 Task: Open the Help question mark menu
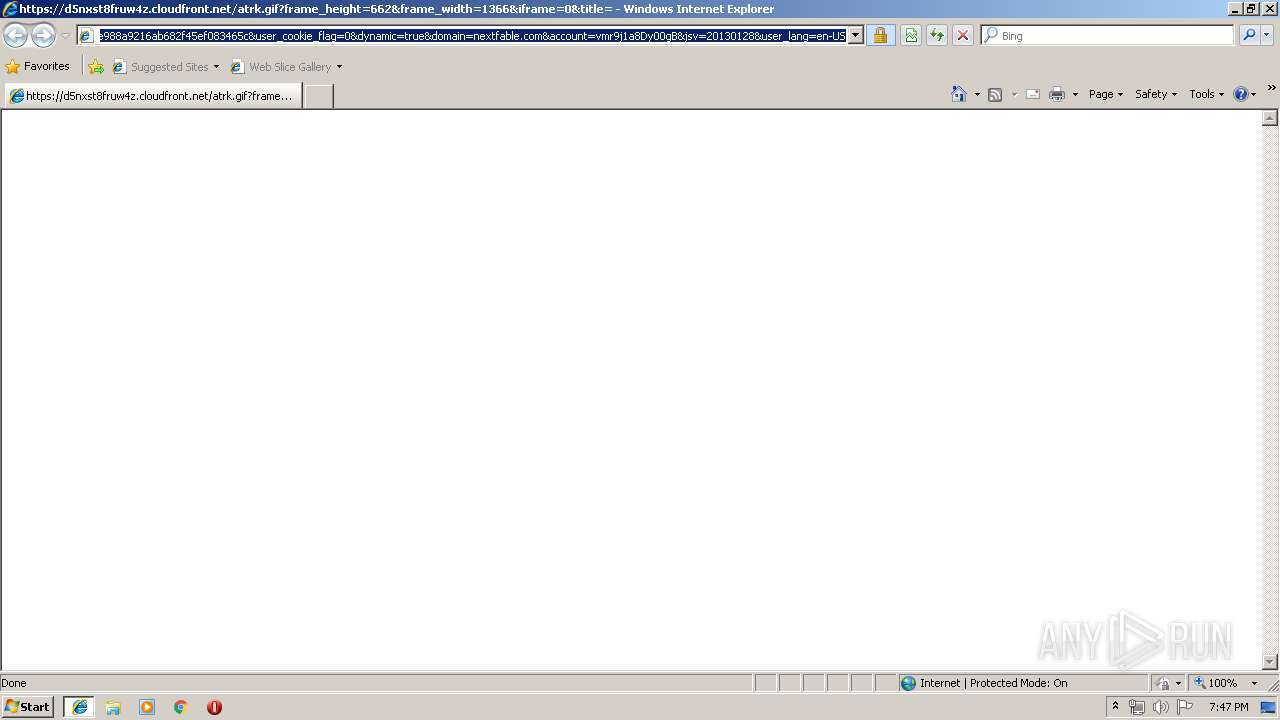click(1244, 94)
